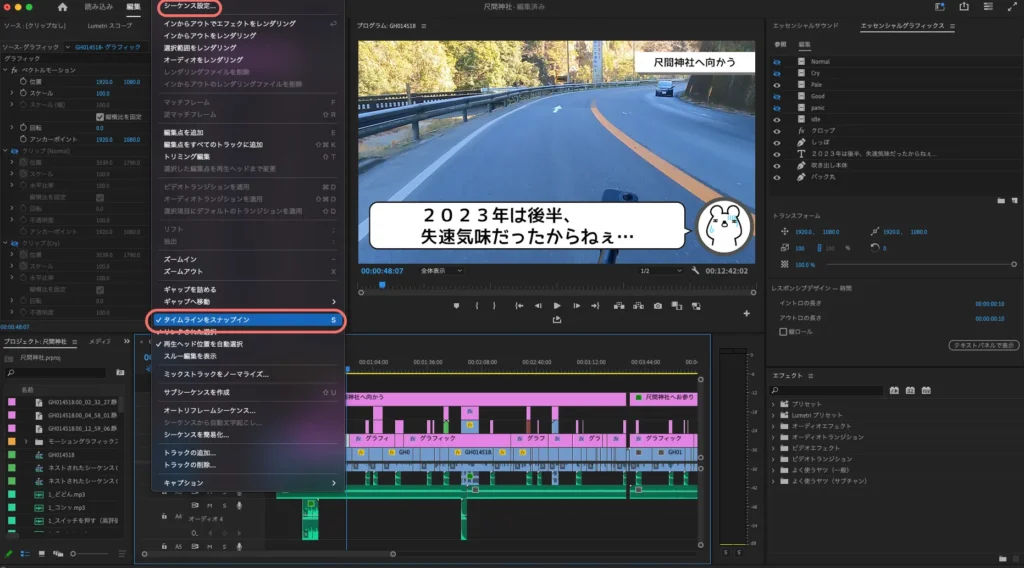Click the Lift button

click(x=618, y=306)
